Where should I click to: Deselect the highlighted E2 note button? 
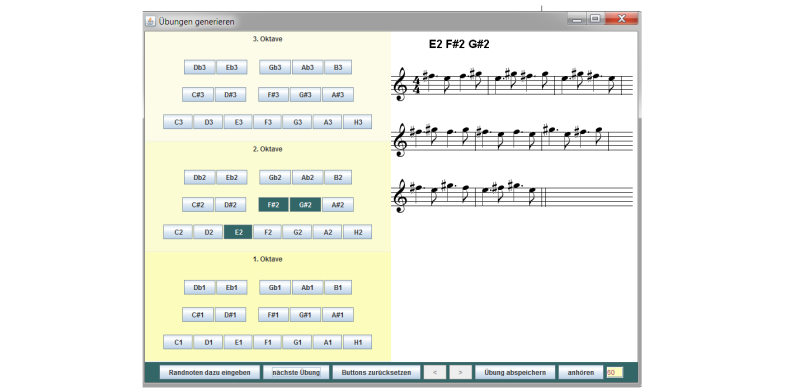pos(238,232)
